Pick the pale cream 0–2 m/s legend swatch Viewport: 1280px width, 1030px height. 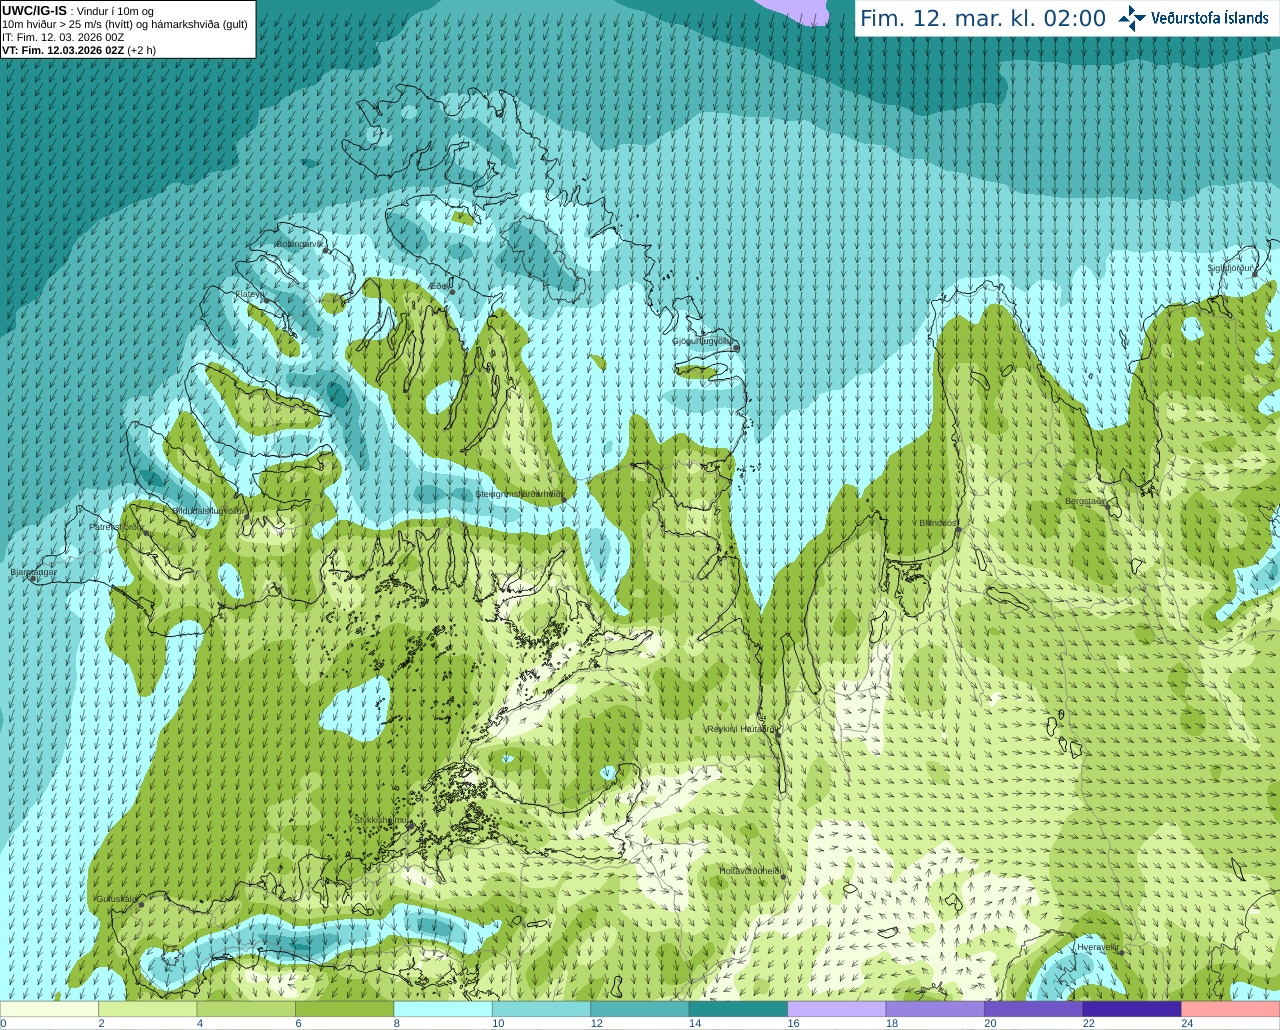point(49,1009)
